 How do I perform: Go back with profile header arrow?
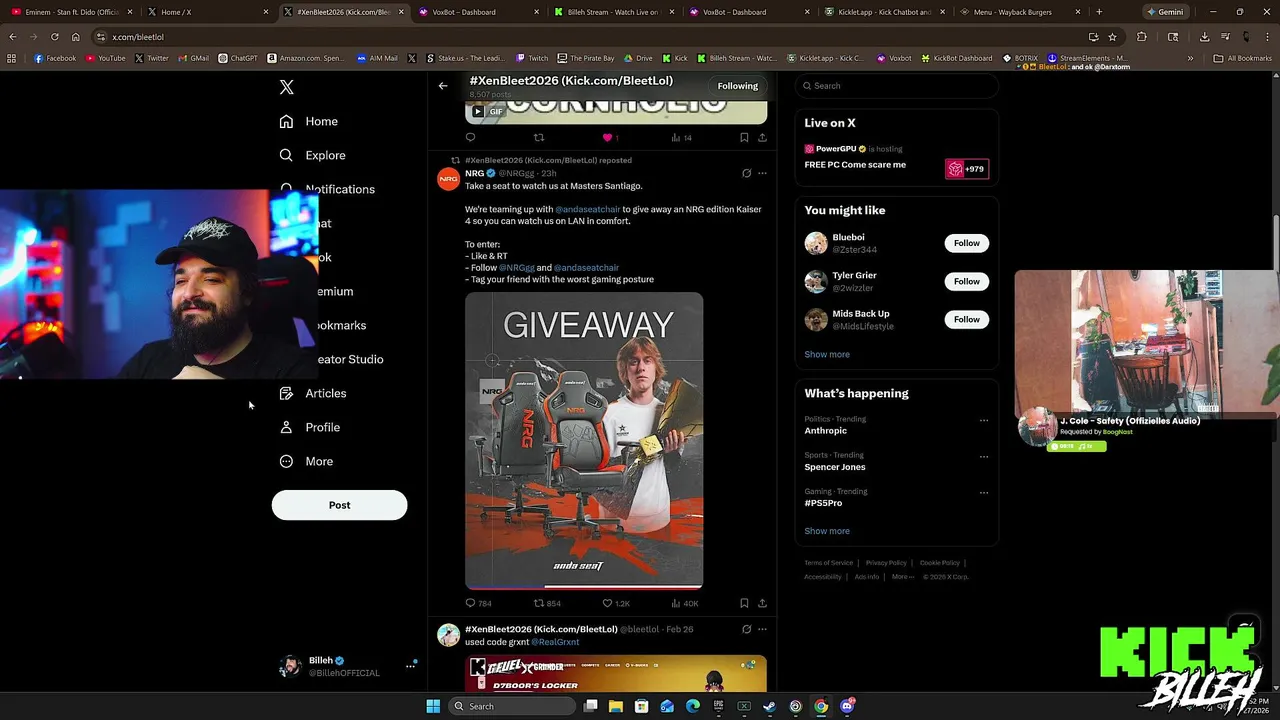click(443, 86)
